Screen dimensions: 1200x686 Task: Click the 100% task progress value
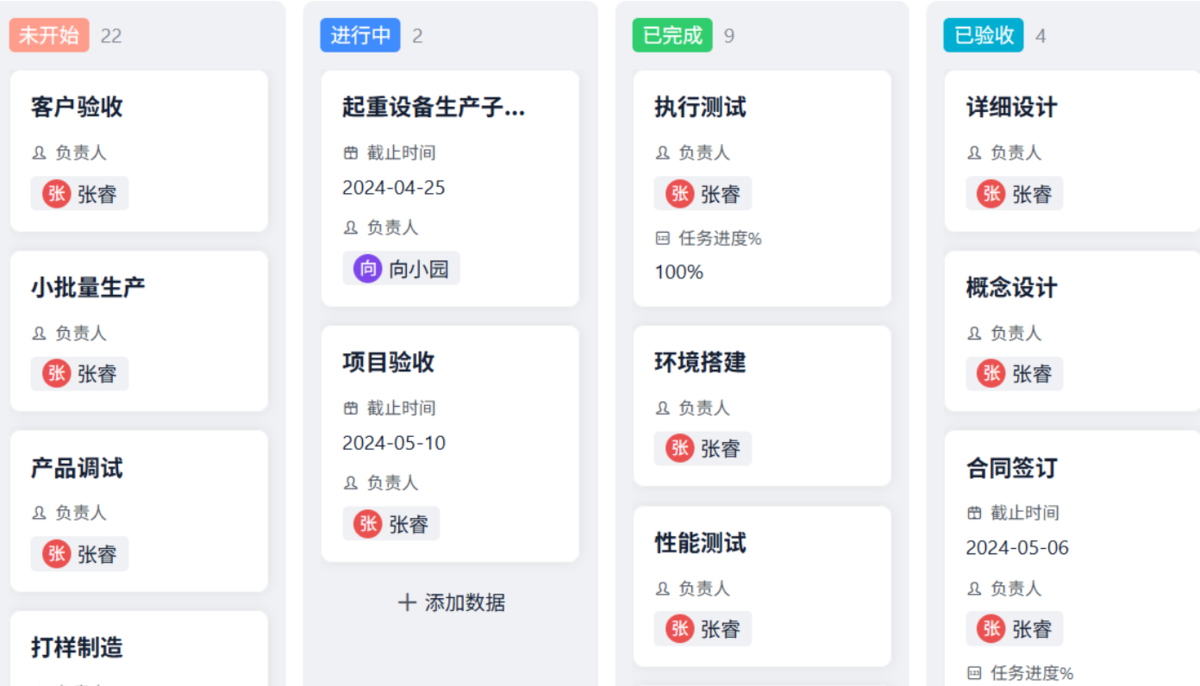(679, 272)
